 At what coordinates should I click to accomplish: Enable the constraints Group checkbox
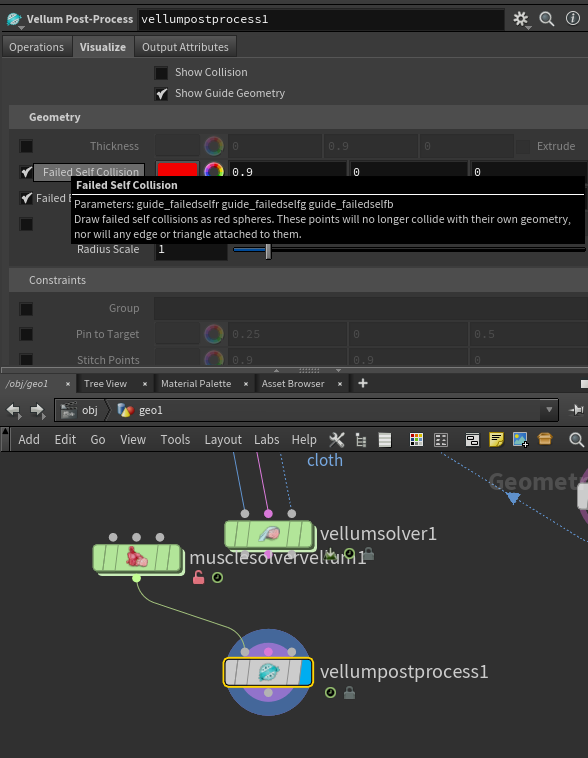pyautogui.click(x=26, y=308)
